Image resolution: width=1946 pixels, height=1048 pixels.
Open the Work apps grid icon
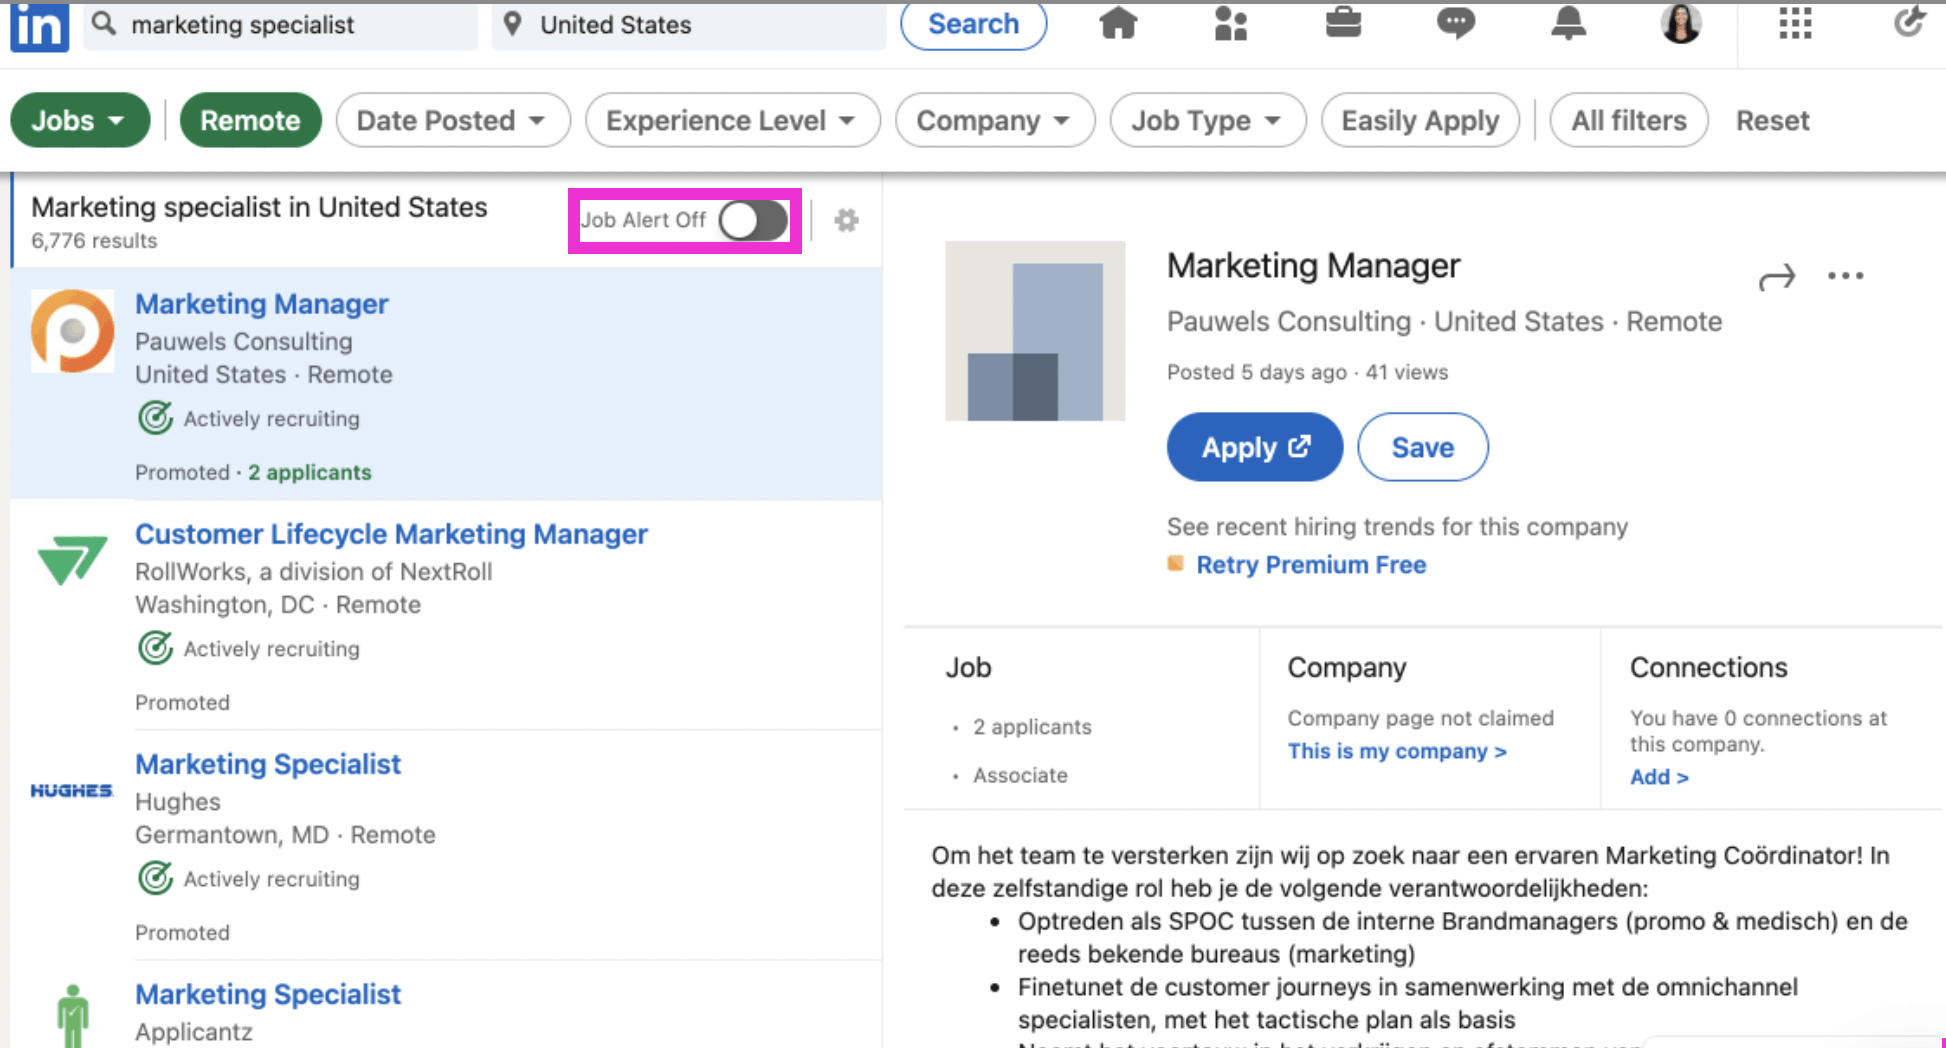tap(1795, 23)
